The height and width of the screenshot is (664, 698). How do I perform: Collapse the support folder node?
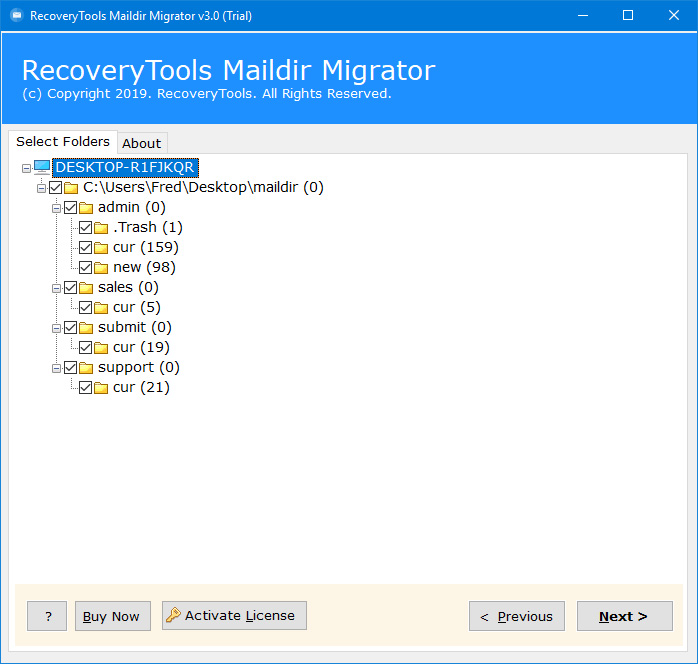tap(57, 368)
